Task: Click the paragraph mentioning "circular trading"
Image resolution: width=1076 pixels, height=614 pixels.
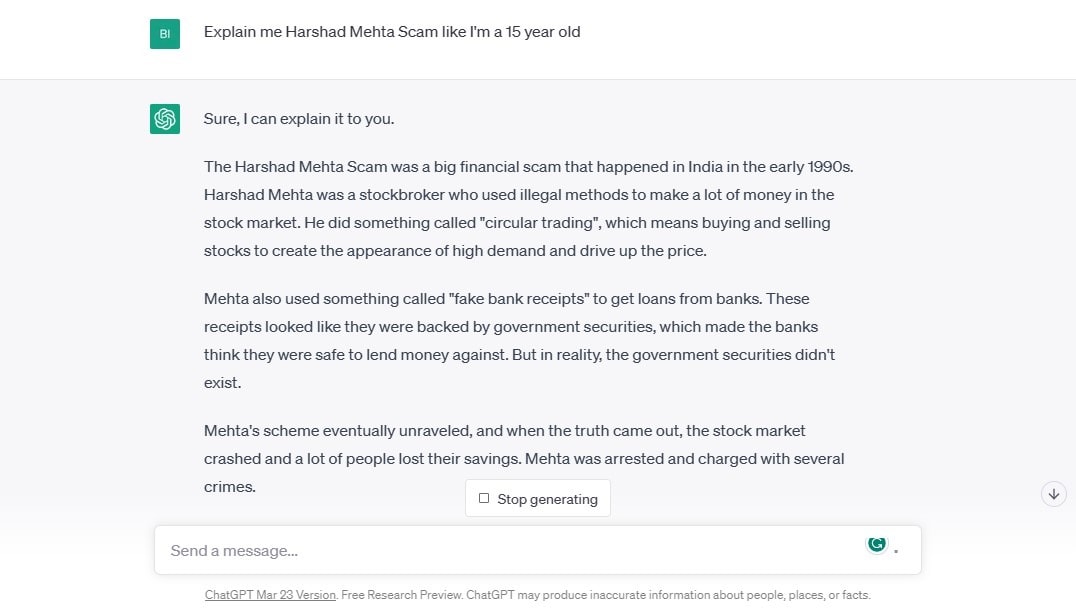Action: [x=528, y=208]
